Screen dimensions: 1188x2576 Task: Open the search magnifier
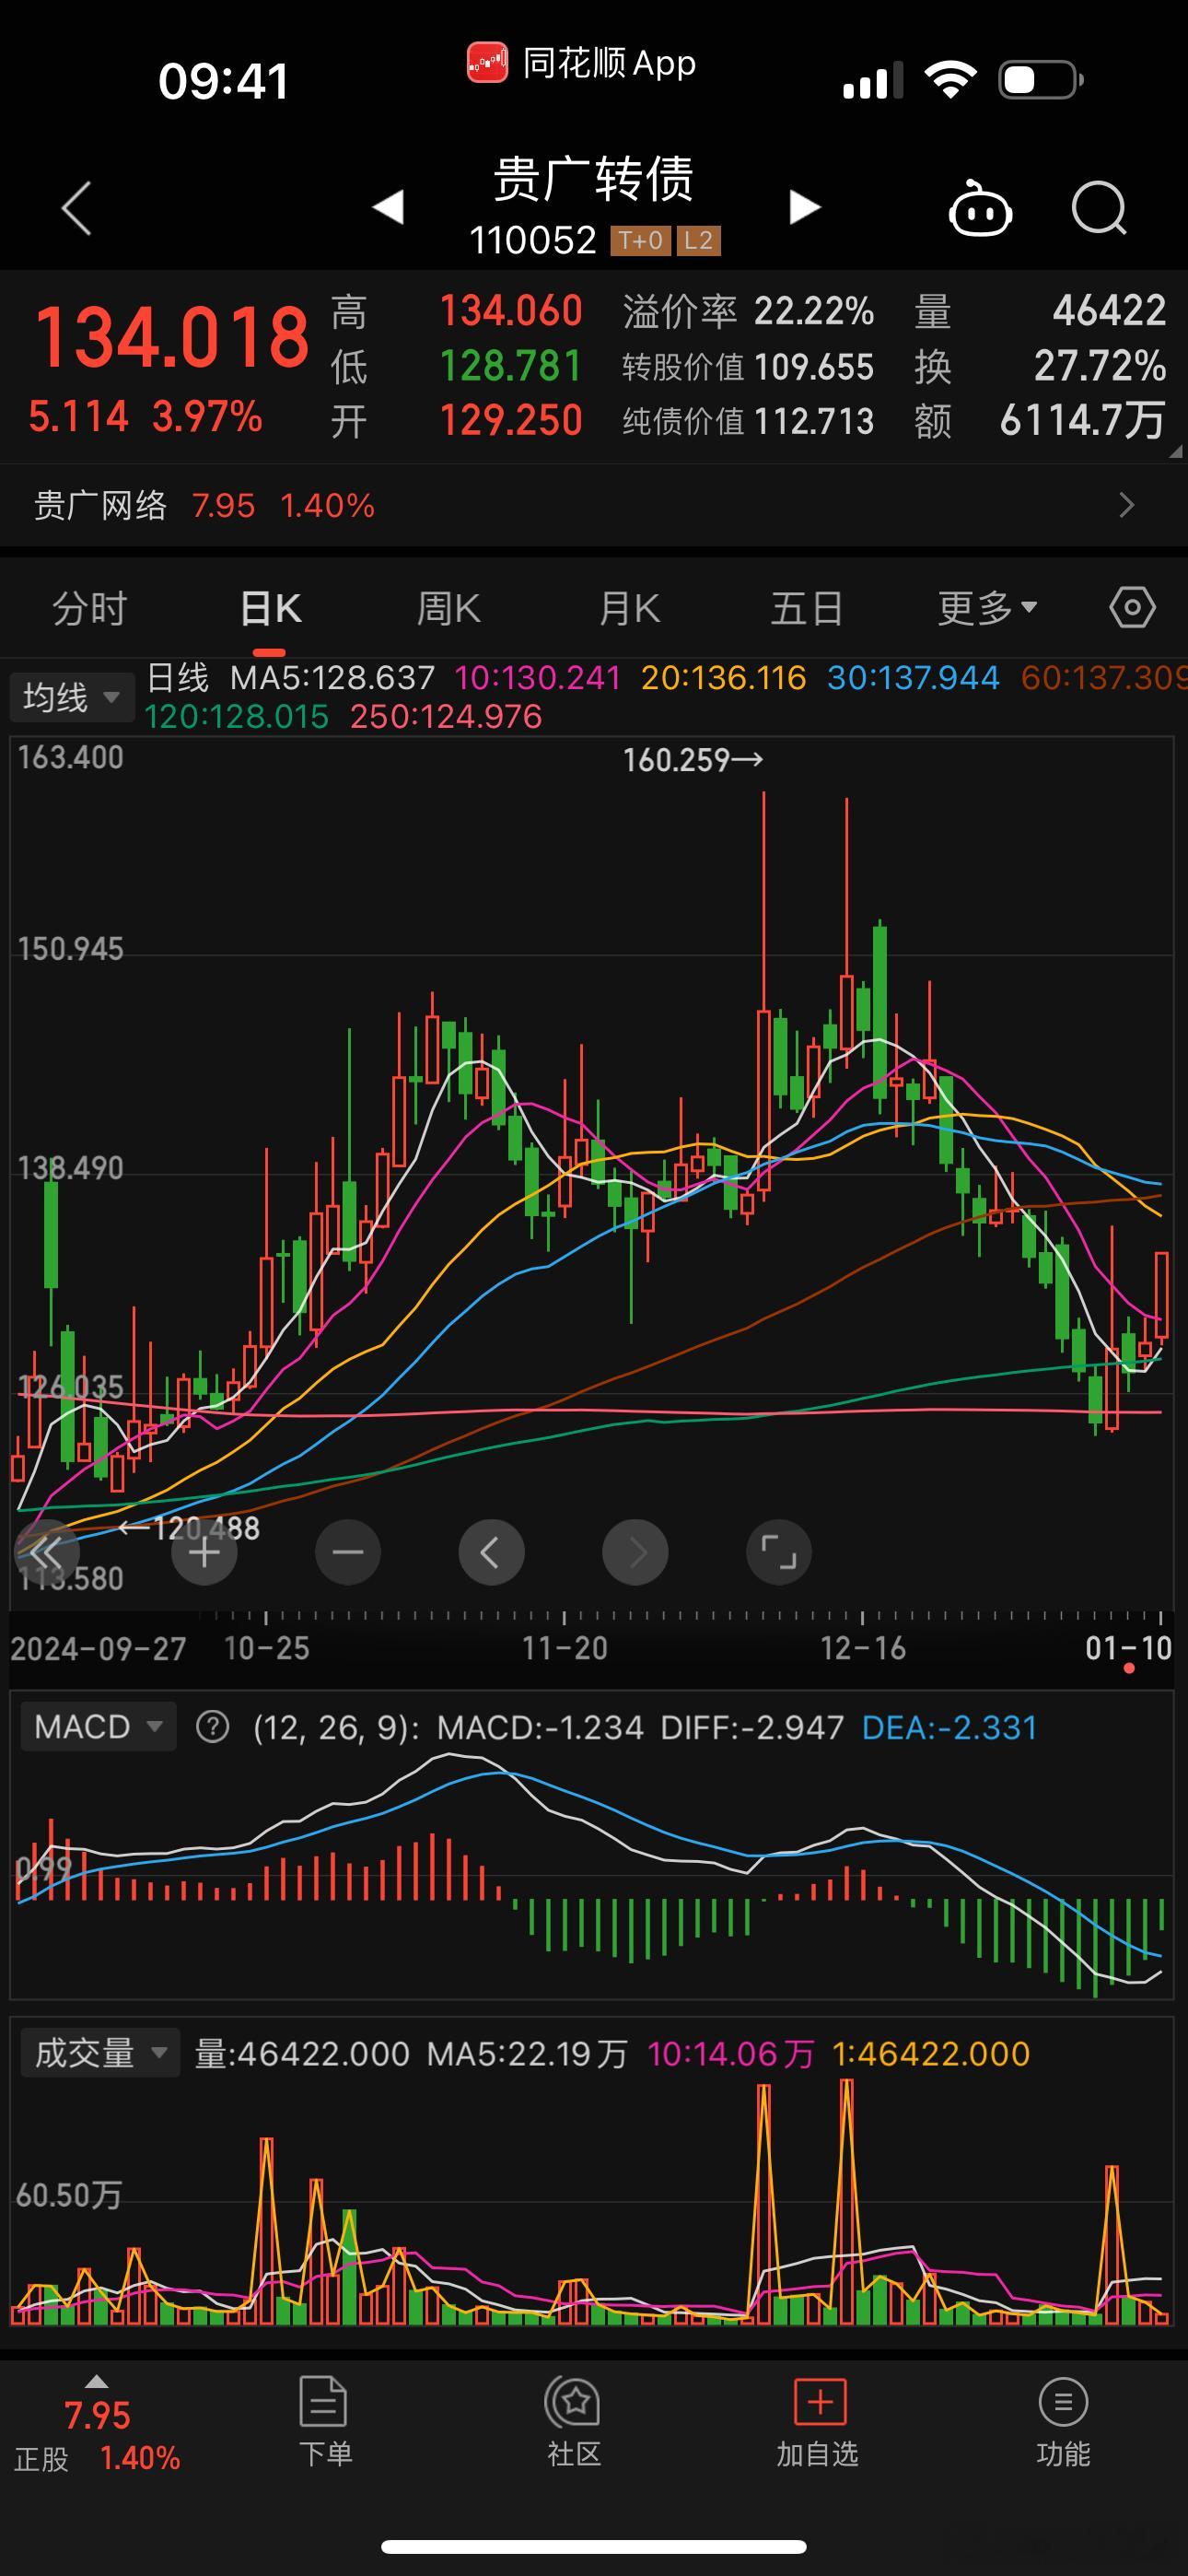tap(1098, 208)
